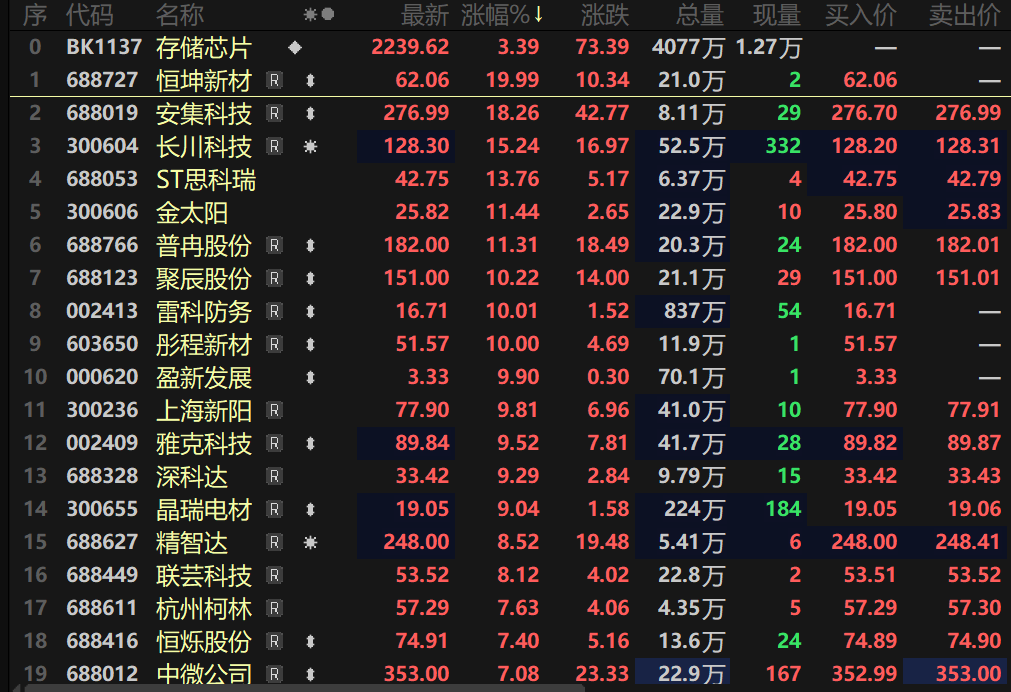Click the 代码 column header
Viewport: 1011px width, 692px height.
pyautogui.click(x=90, y=15)
